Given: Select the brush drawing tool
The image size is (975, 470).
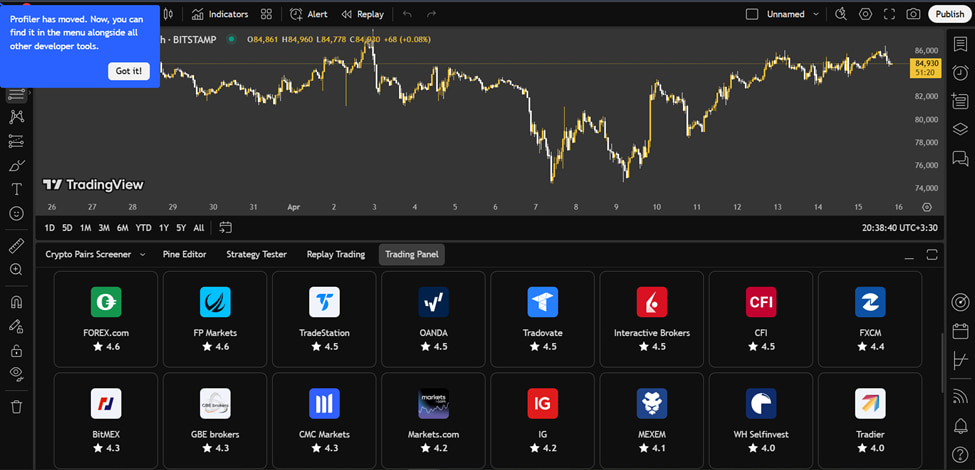Looking at the screenshot, I should coord(16,165).
